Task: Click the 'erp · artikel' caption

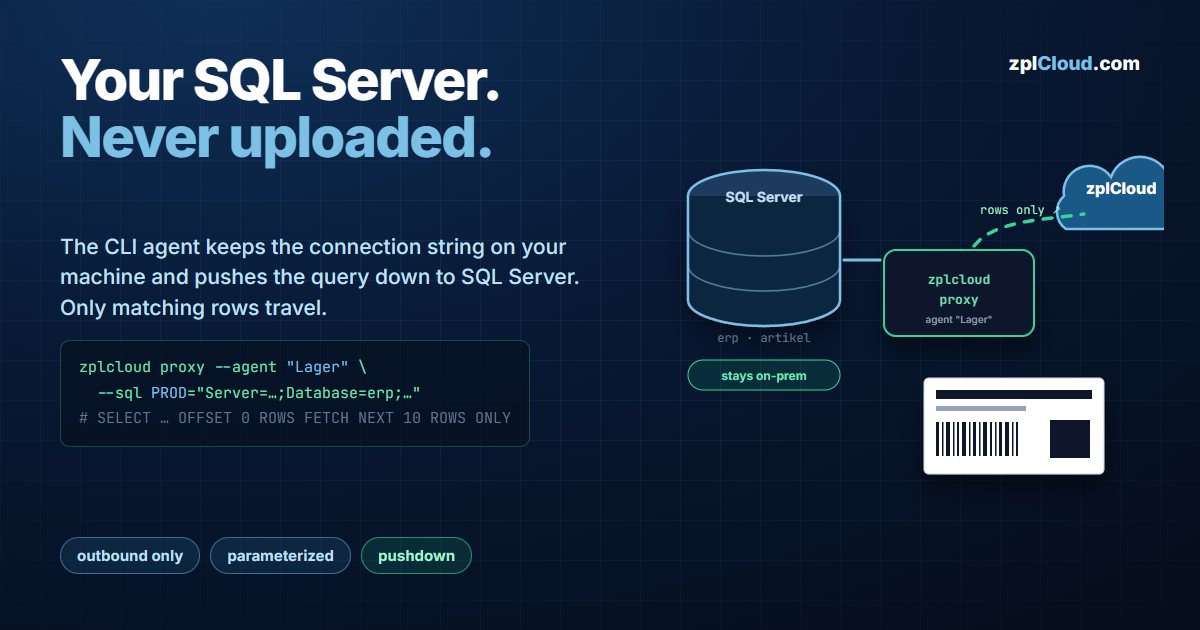Action: click(764, 338)
